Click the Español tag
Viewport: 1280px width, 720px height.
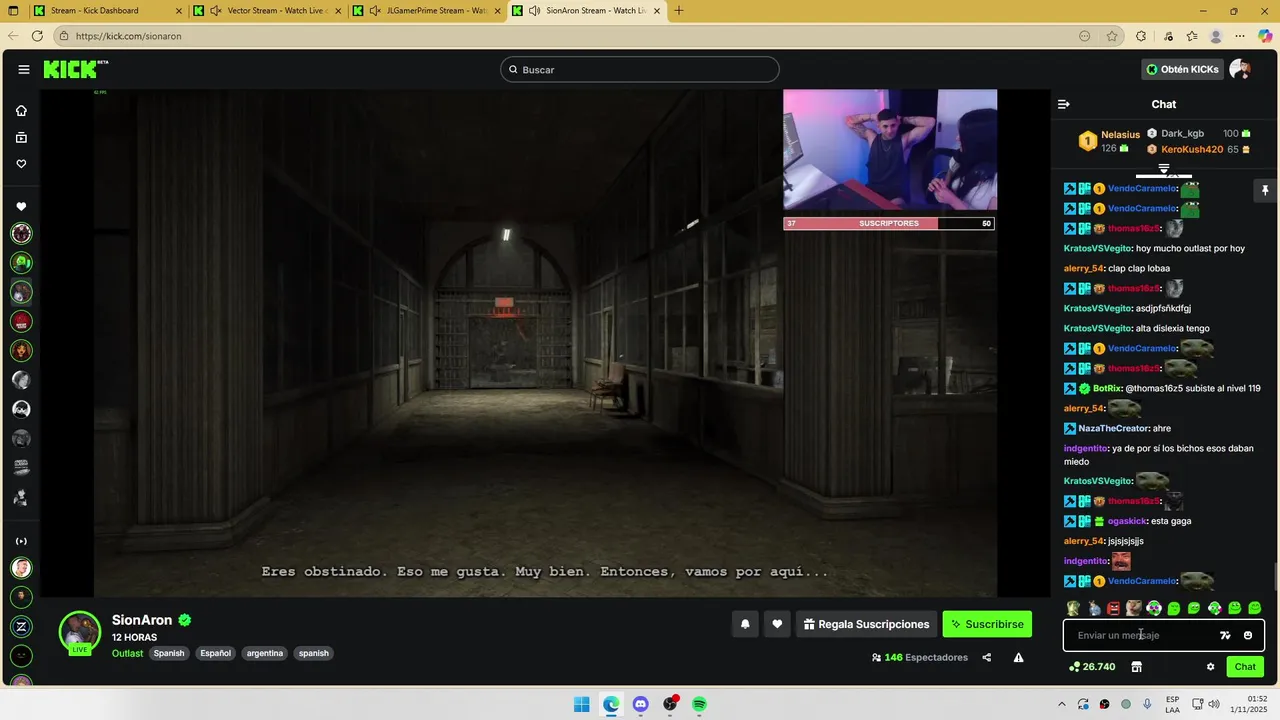coord(215,653)
